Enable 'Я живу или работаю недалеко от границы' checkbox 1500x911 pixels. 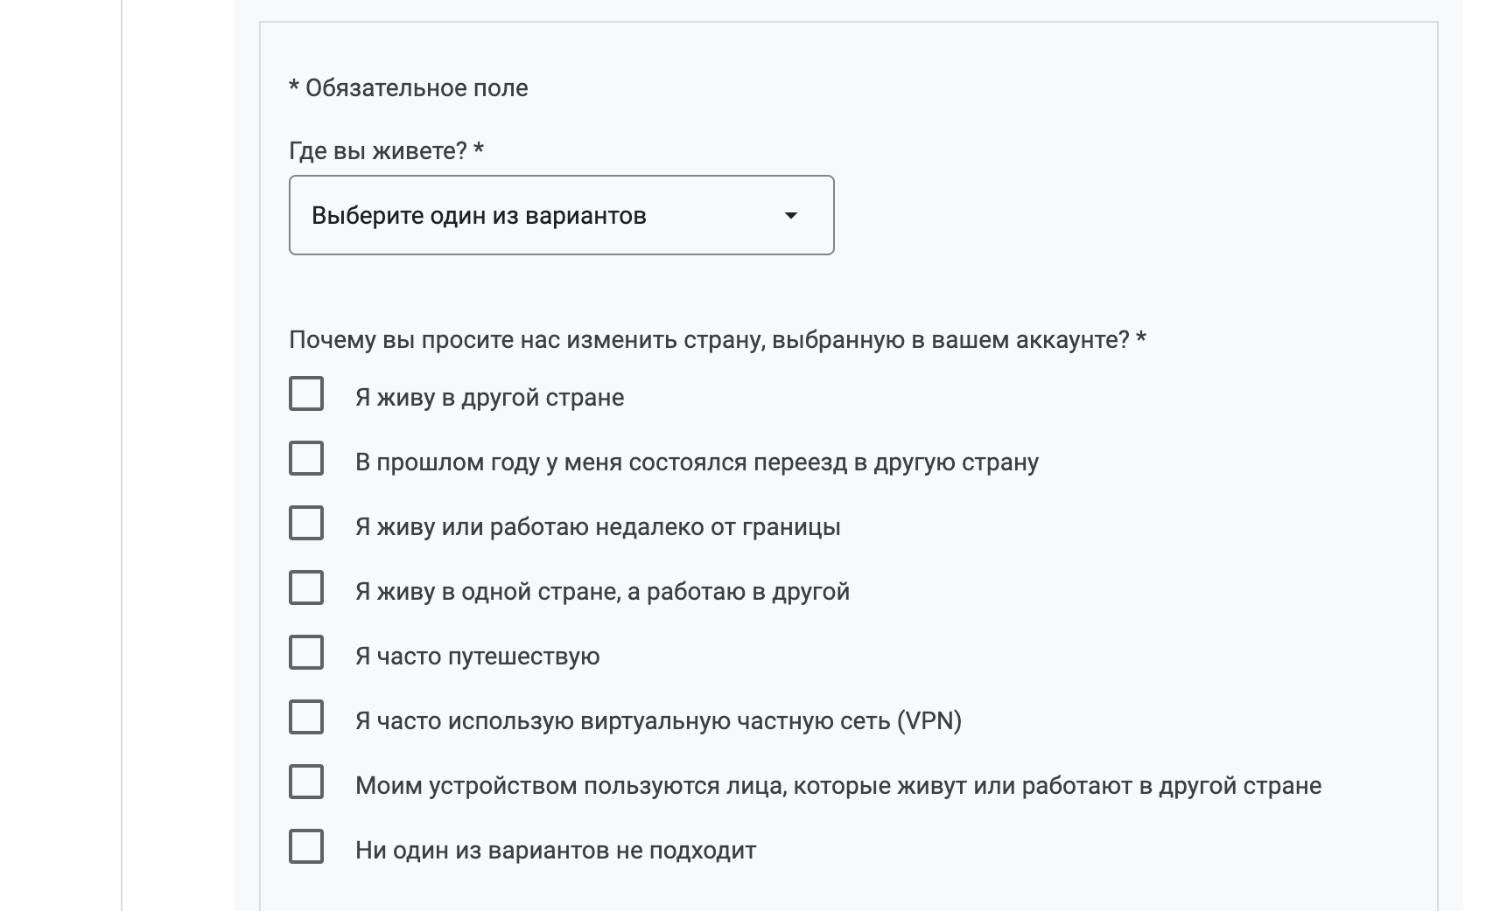point(306,523)
